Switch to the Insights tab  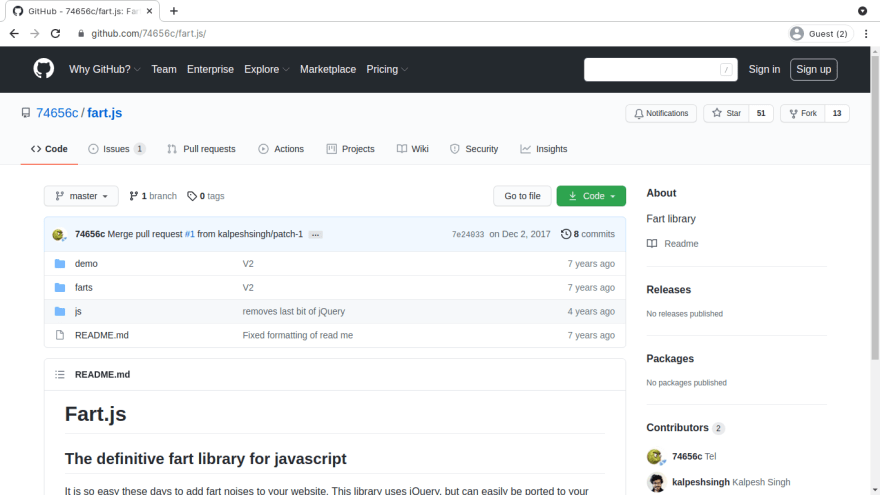pos(544,149)
